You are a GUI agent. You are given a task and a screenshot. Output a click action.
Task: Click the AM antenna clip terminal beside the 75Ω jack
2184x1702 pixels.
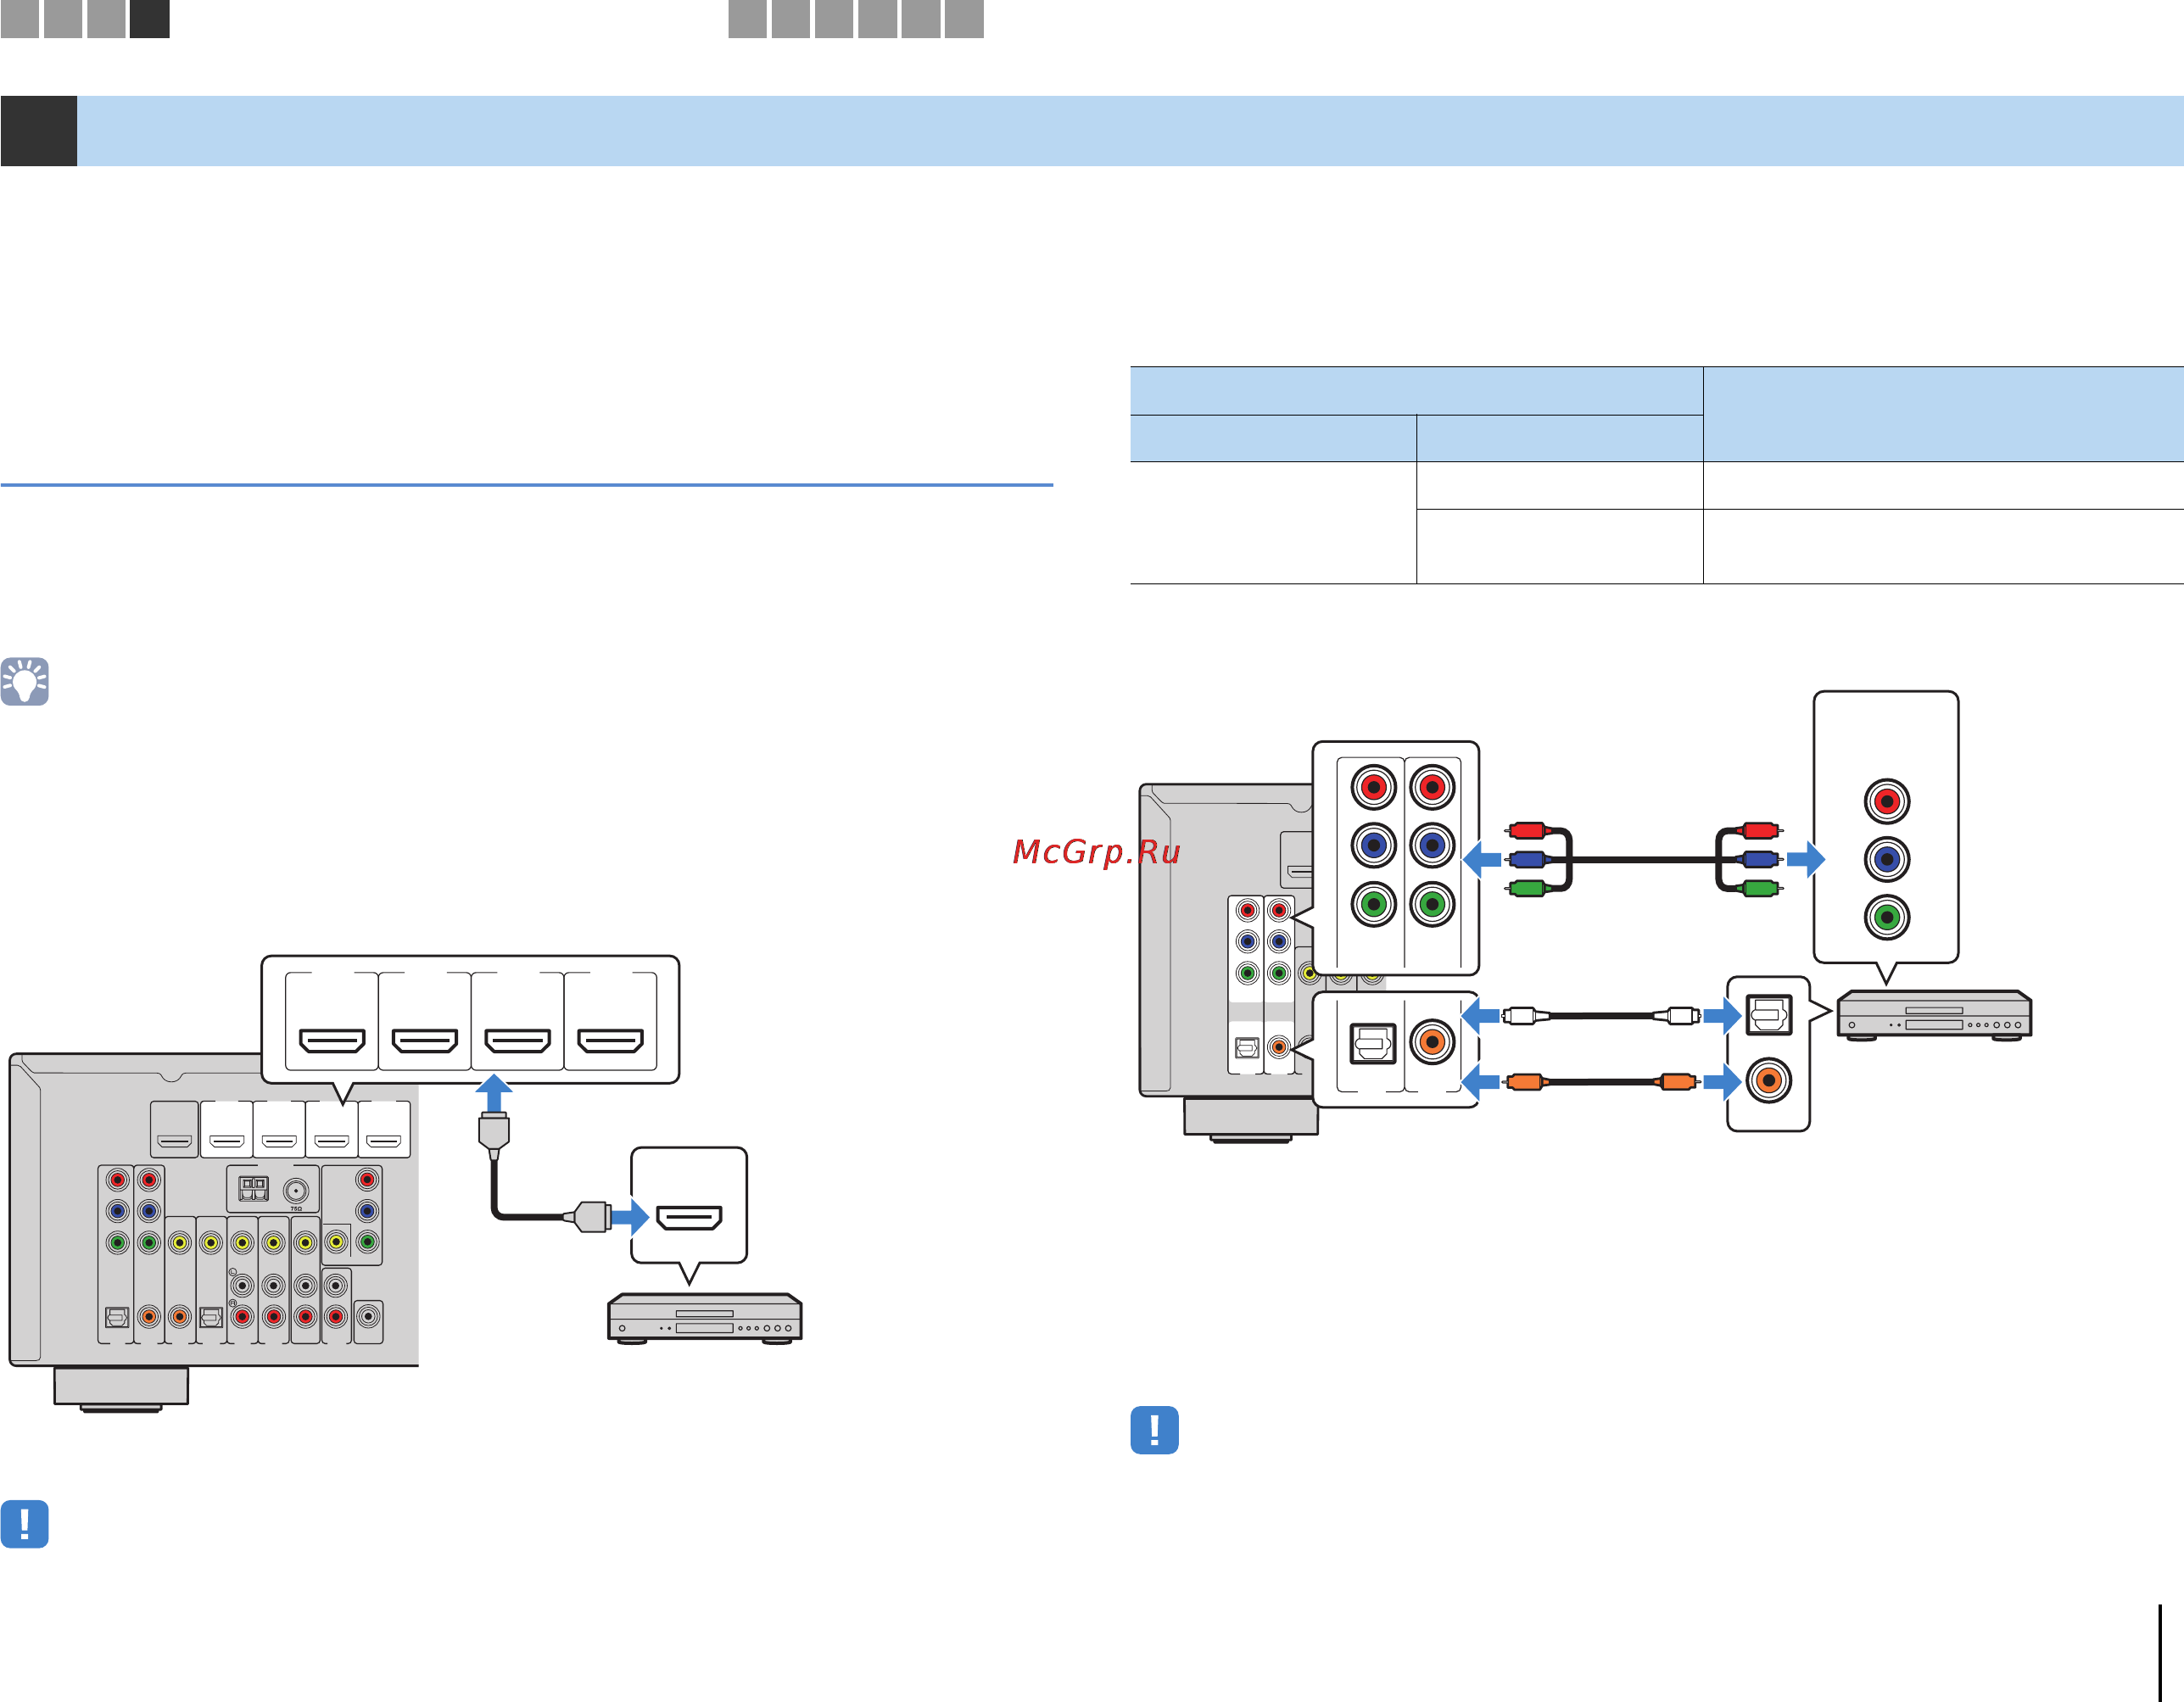[253, 1189]
